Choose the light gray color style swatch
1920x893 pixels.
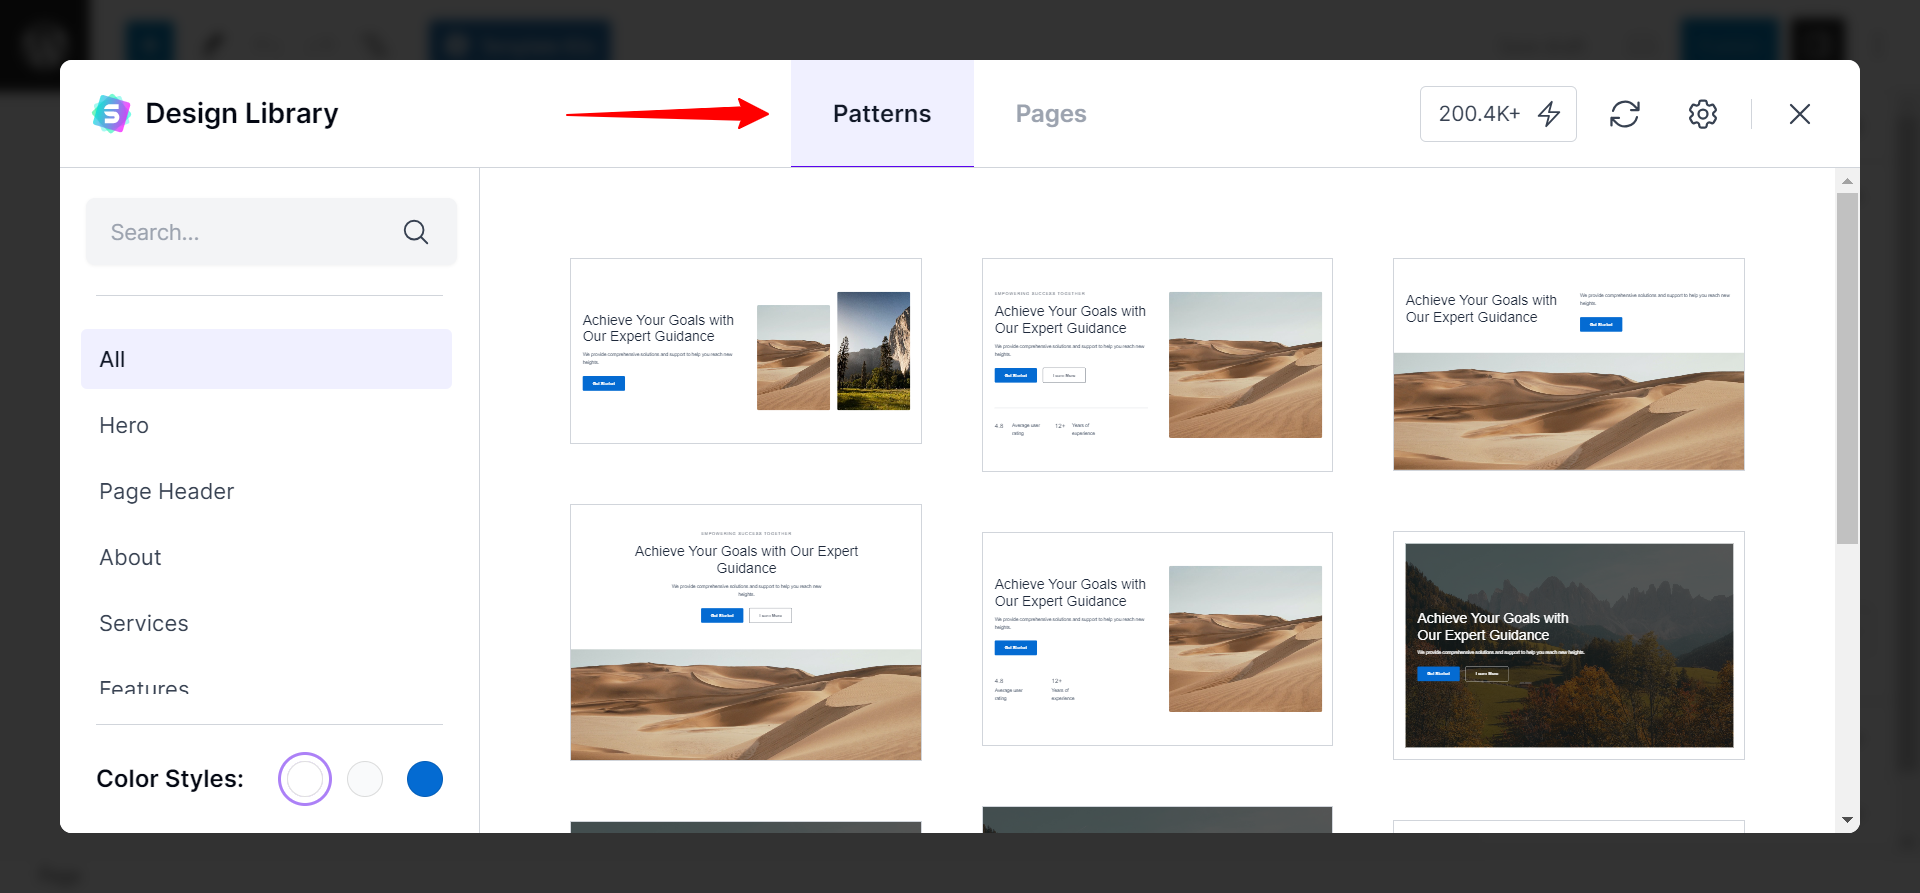365,779
